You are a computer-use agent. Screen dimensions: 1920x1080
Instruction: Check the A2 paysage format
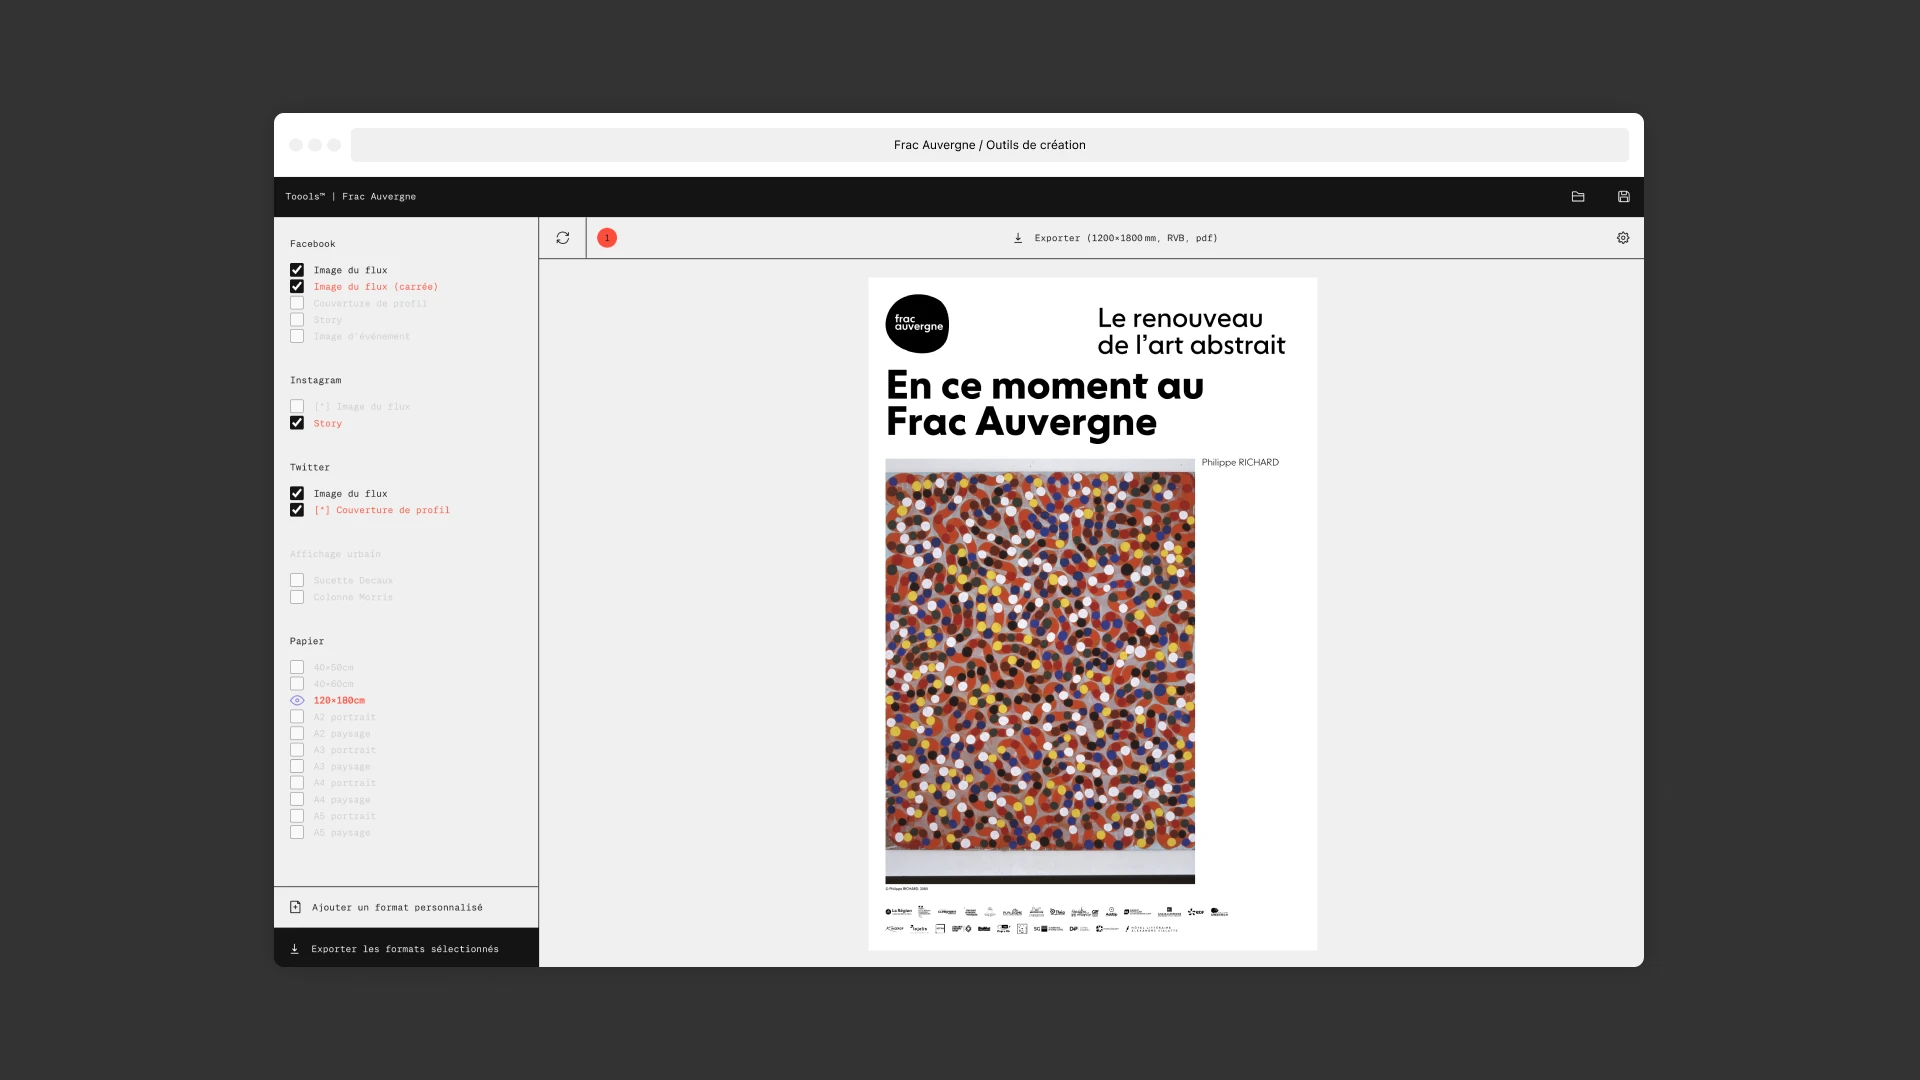click(x=297, y=733)
